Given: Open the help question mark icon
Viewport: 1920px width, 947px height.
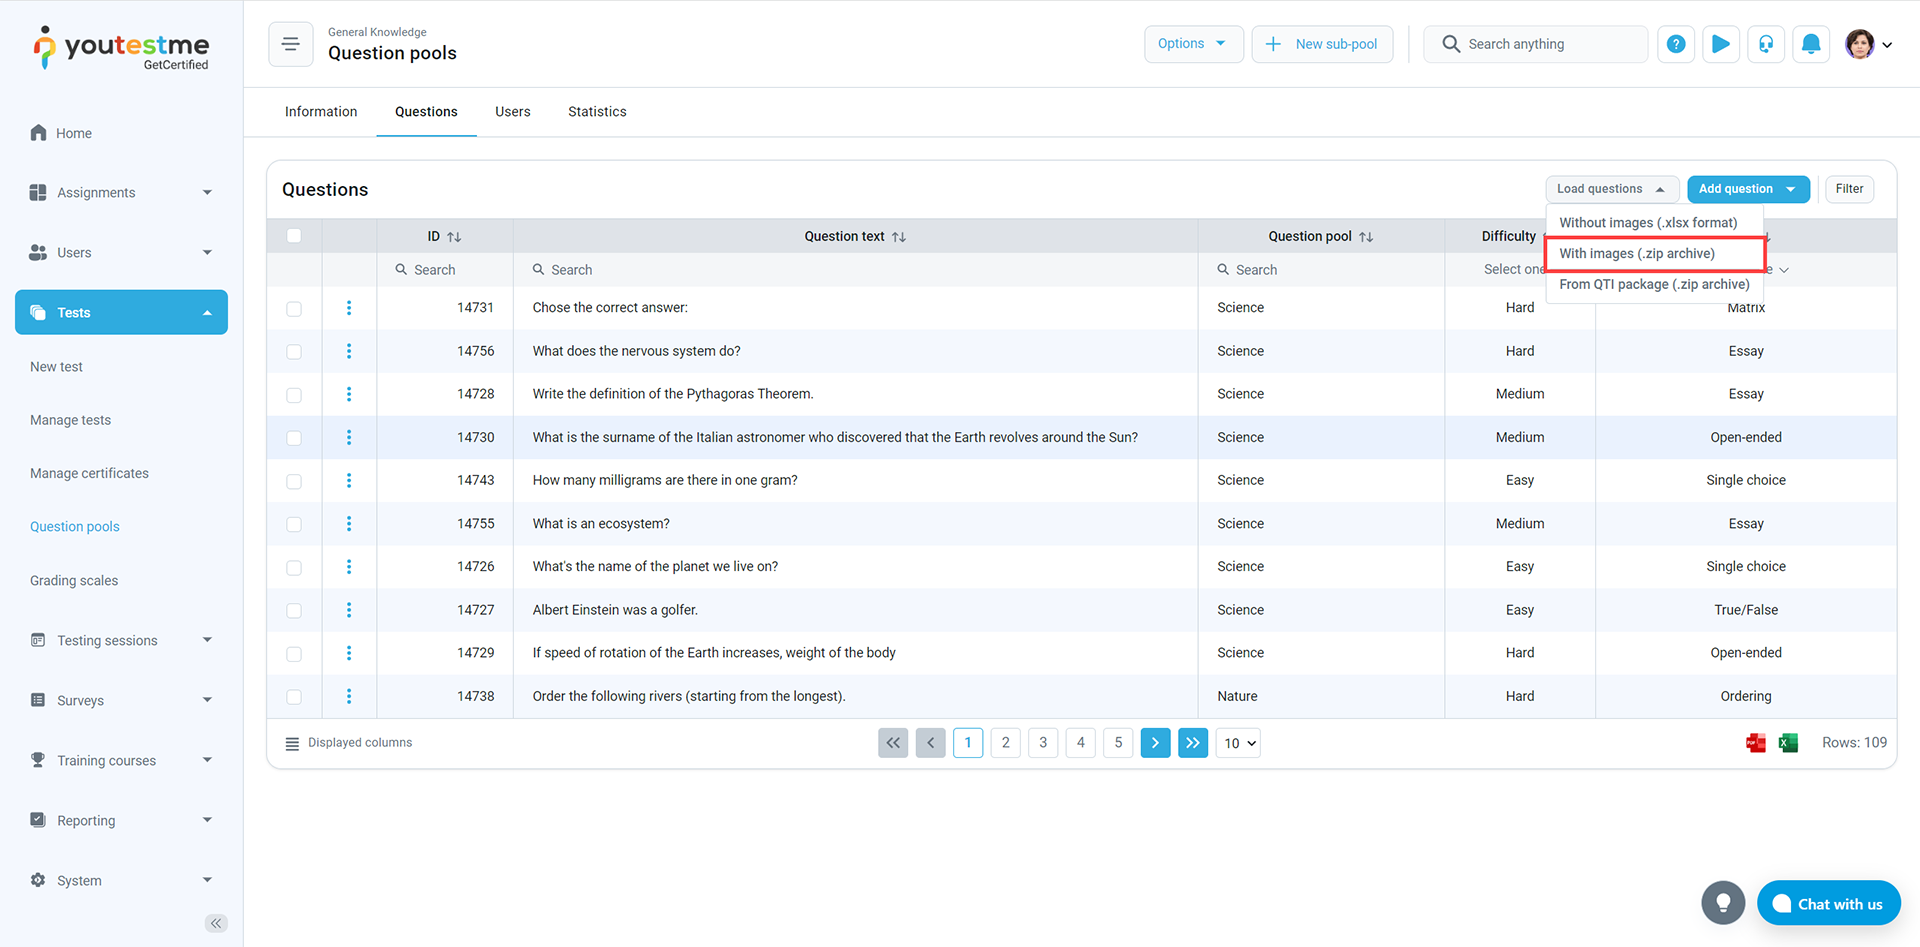Looking at the screenshot, I should pyautogui.click(x=1676, y=44).
